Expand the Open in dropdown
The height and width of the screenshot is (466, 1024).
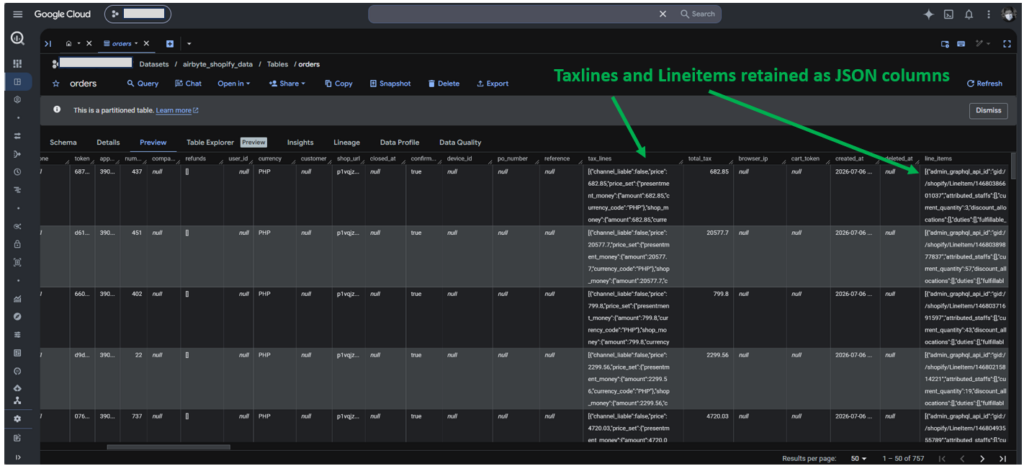(234, 84)
